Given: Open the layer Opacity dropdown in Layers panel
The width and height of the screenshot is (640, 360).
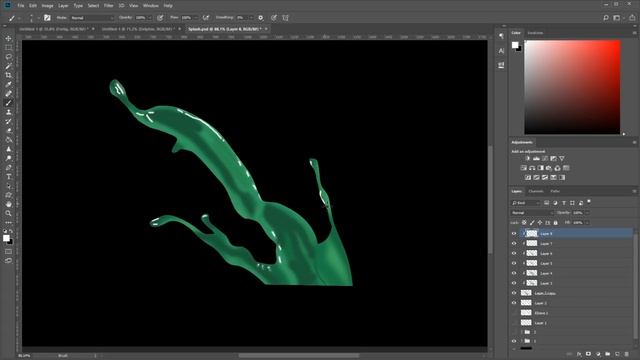Looking at the screenshot, I should (x=587, y=213).
